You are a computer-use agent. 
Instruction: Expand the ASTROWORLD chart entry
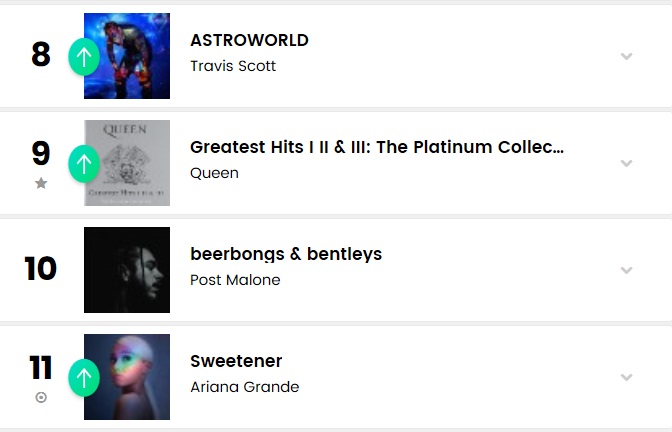(627, 56)
